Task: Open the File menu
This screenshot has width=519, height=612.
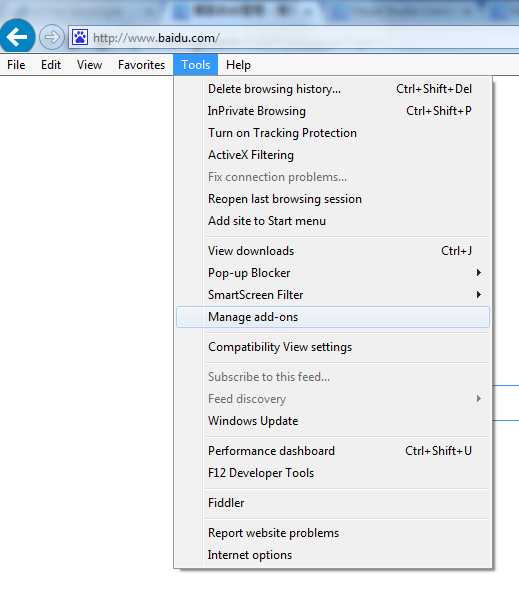Action: point(16,65)
